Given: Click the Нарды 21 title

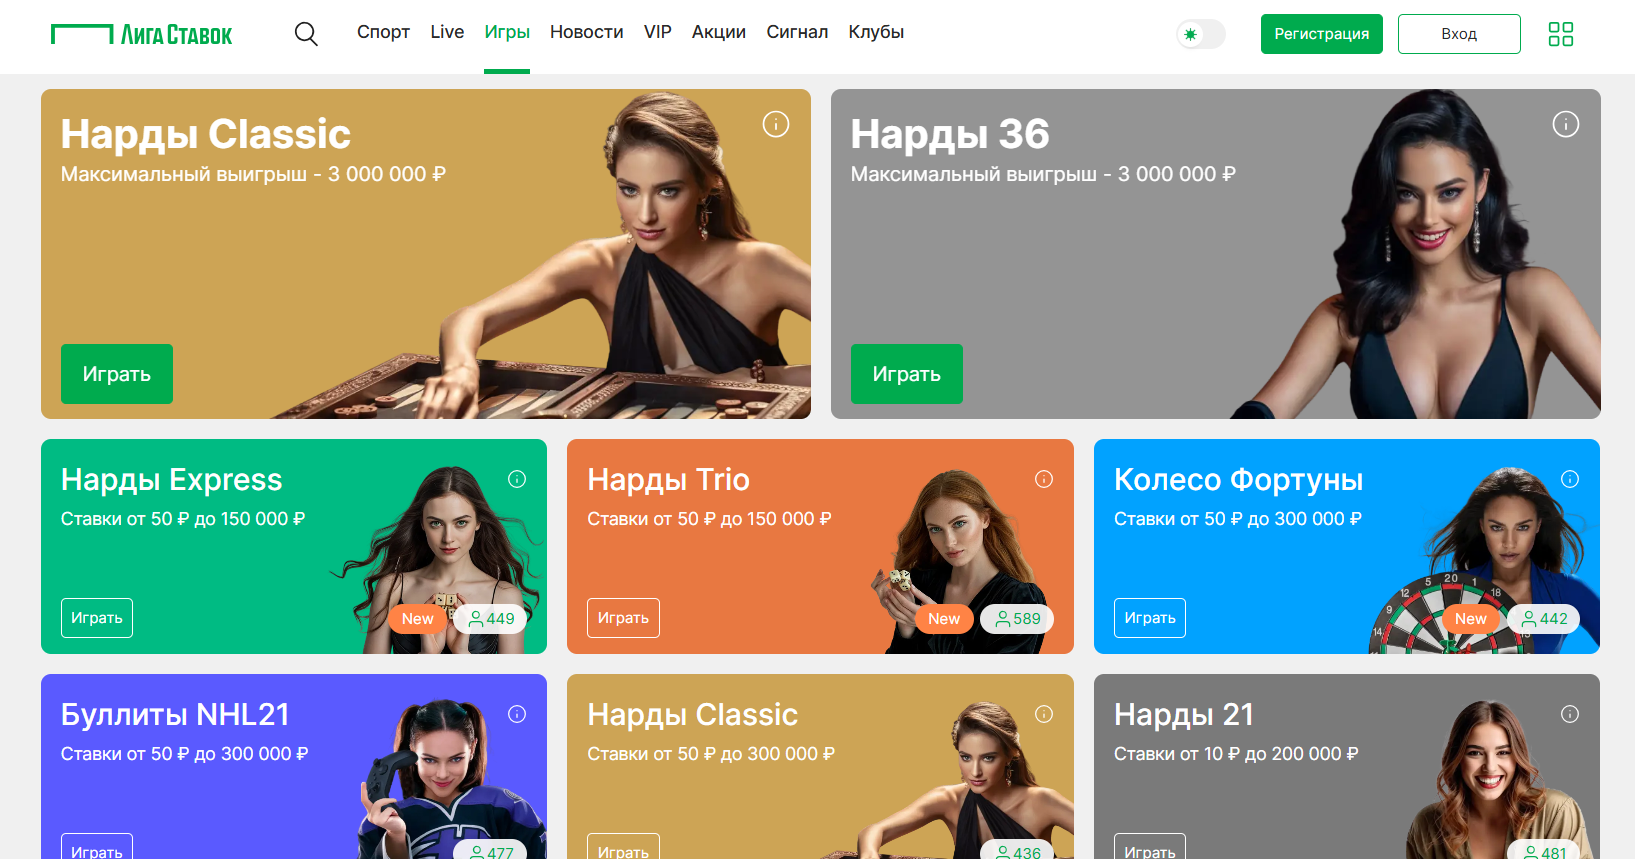Looking at the screenshot, I should [1184, 715].
